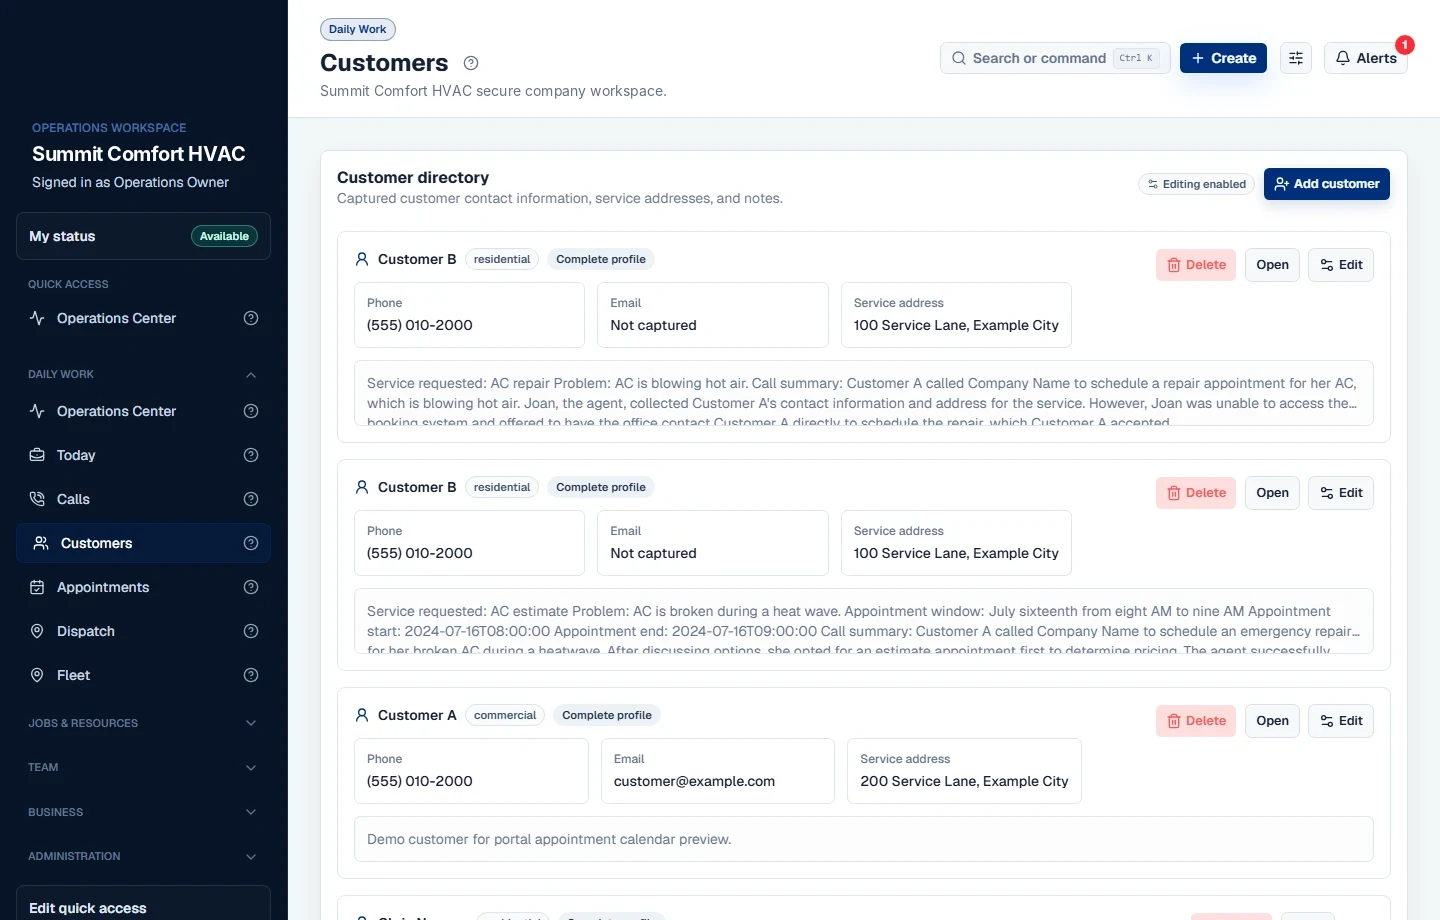Go to Today in the sidebar
Screen dimensions: 1440x920
(x=76, y=455)
